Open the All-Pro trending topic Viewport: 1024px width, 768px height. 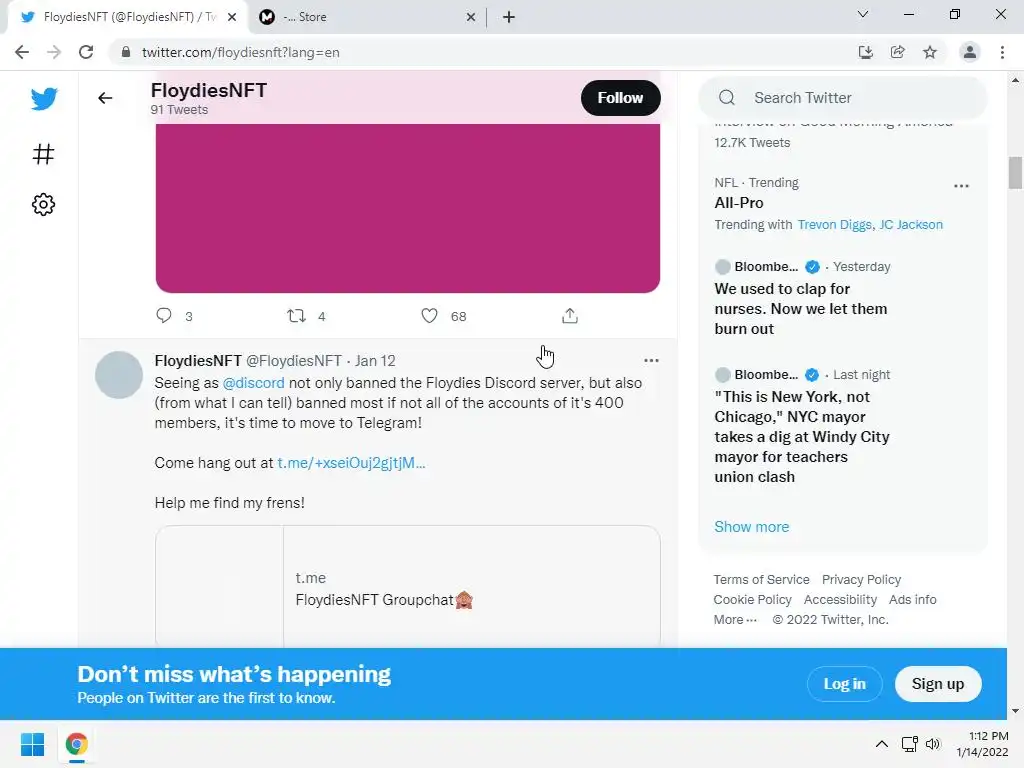pos(739,203)
